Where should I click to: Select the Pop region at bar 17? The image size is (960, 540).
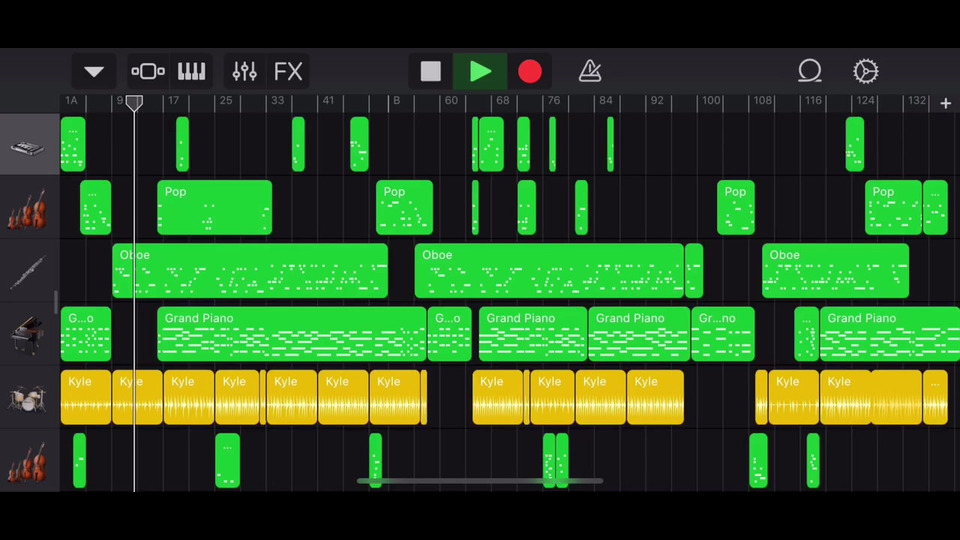[x=214, y=208]
